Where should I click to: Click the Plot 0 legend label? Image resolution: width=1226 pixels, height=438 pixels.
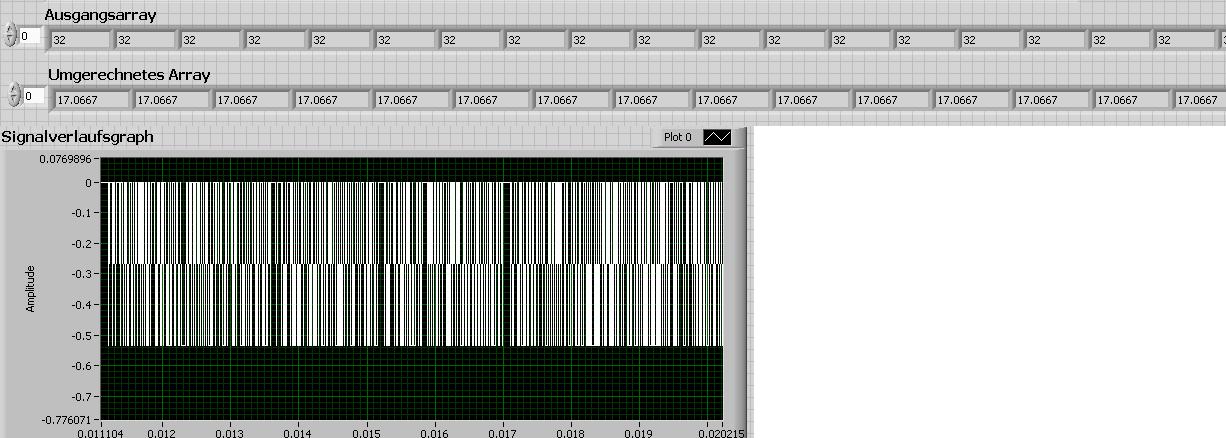pos(678,137)
